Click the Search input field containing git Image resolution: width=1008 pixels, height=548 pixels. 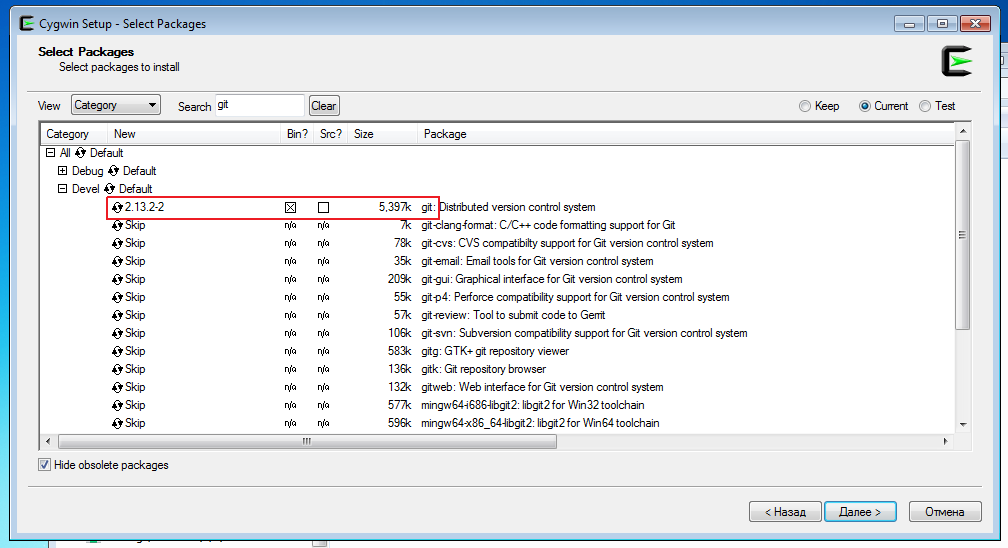pos(259,105)
